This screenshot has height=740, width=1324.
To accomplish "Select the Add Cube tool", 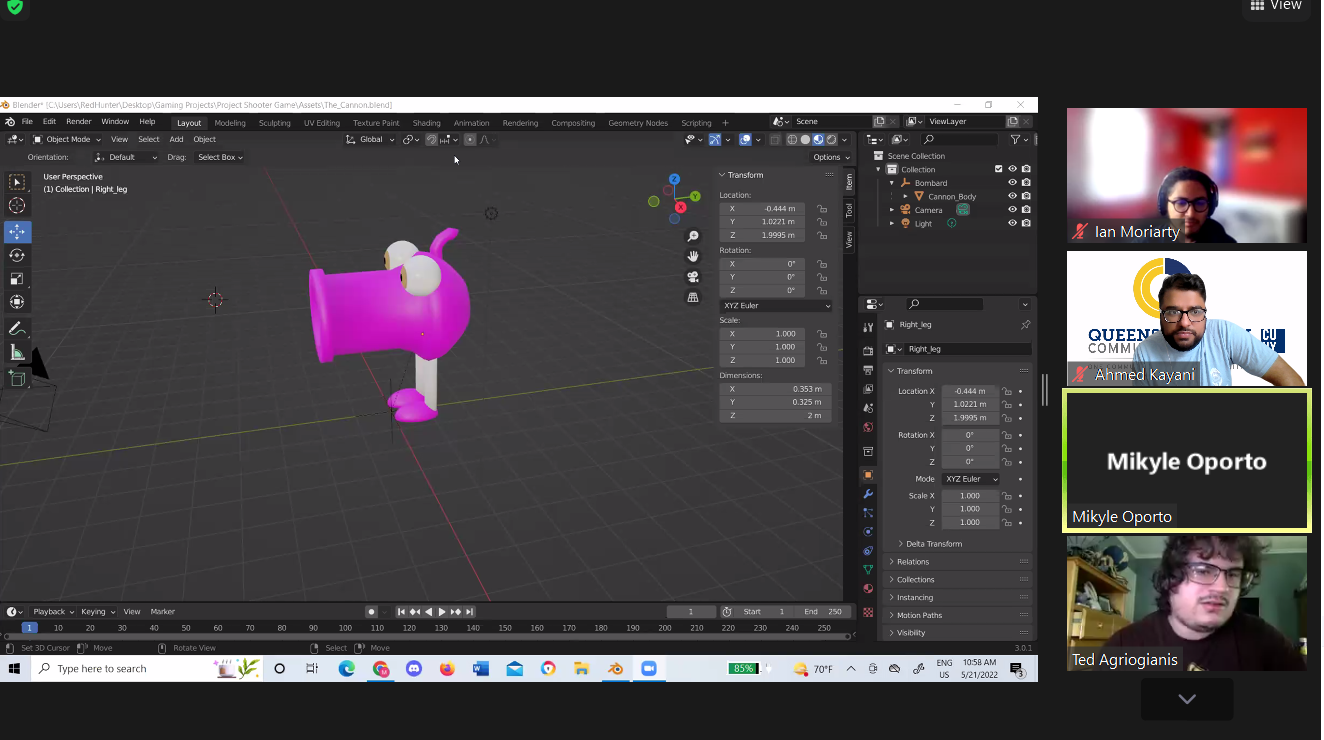I will 17,378.
